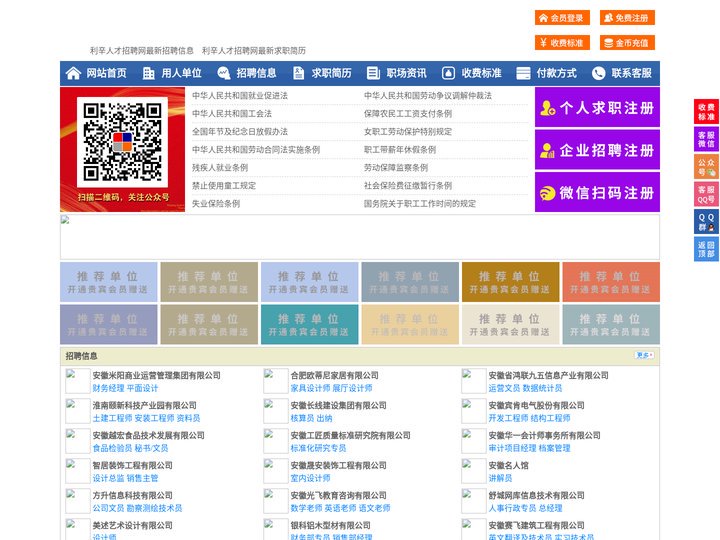
Task: Click the 更多 link in the 招聘信息 header
Action: click(x=644, y=355)
